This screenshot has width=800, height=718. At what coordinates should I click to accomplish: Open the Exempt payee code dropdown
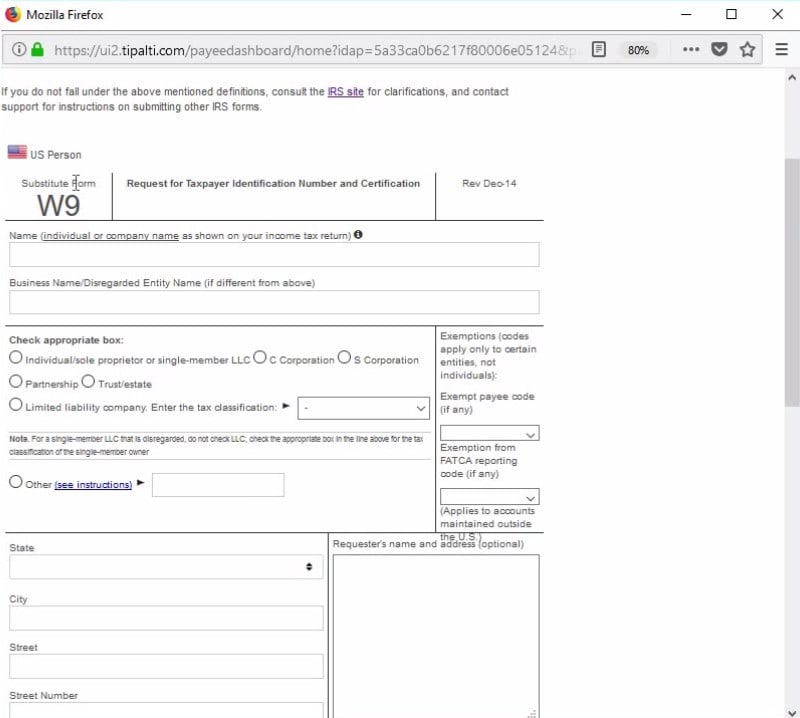pos(489,433)
